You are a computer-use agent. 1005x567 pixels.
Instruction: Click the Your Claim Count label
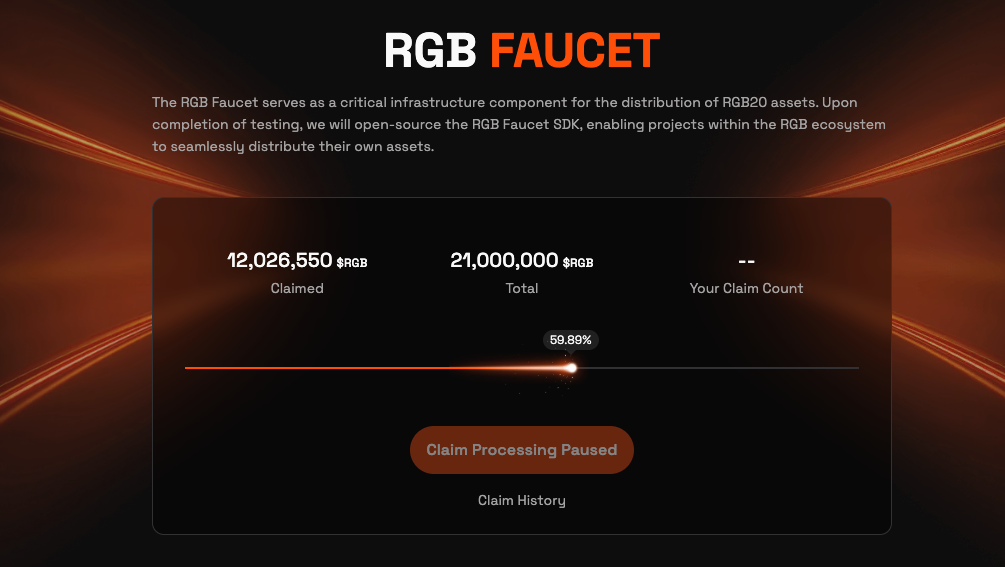click(746, 288)
